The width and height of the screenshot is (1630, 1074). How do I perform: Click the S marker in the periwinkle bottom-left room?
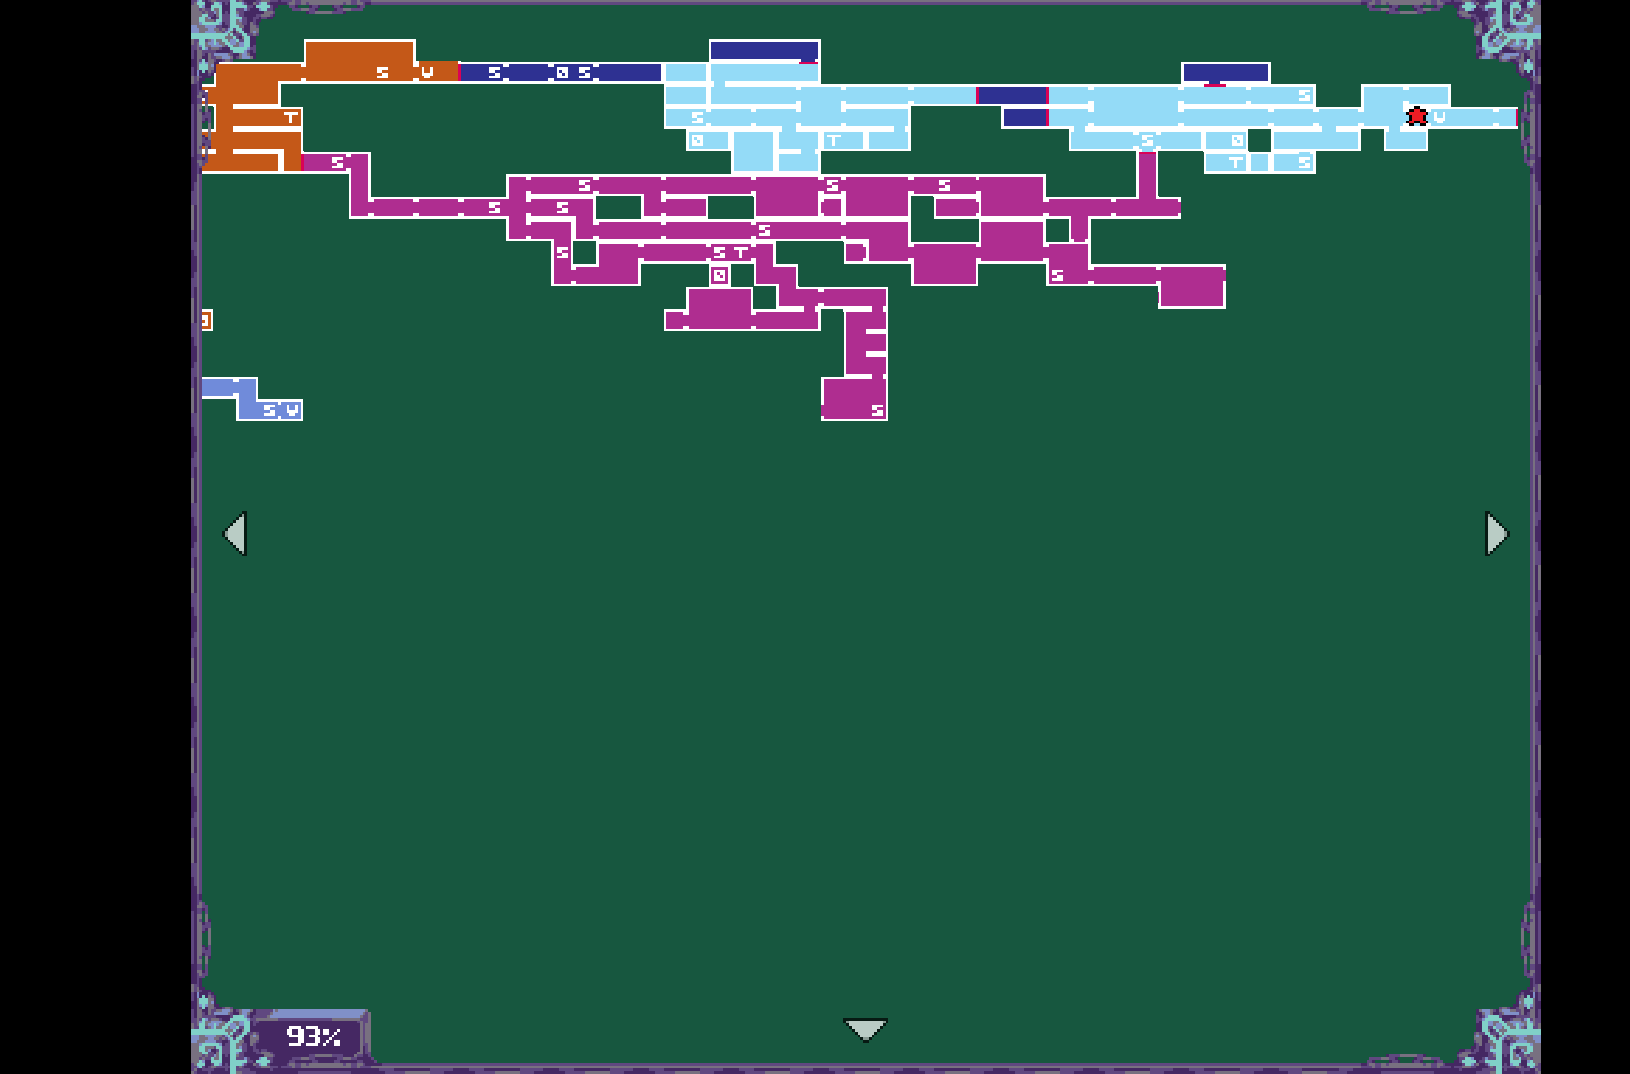coord(269,410)
